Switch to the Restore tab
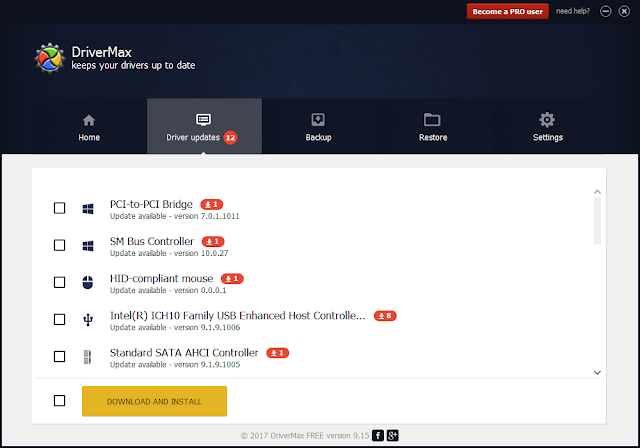Viewport: 640px width, 448px height. 433,126
